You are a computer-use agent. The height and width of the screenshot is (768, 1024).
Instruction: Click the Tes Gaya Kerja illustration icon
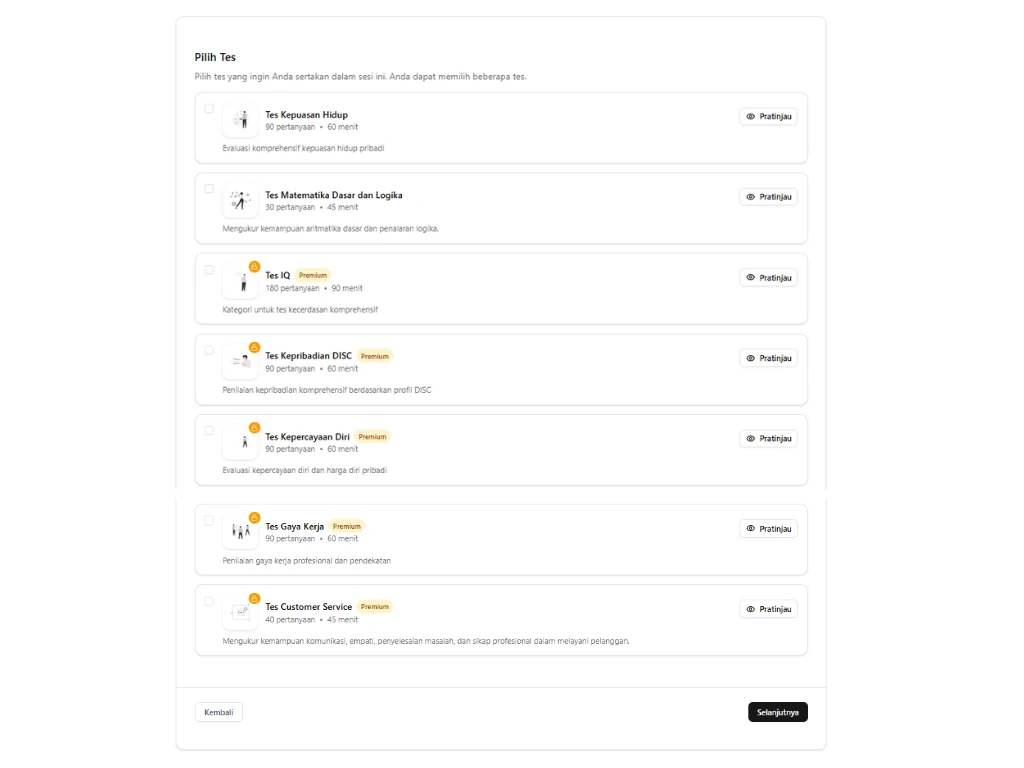(240, 531)
